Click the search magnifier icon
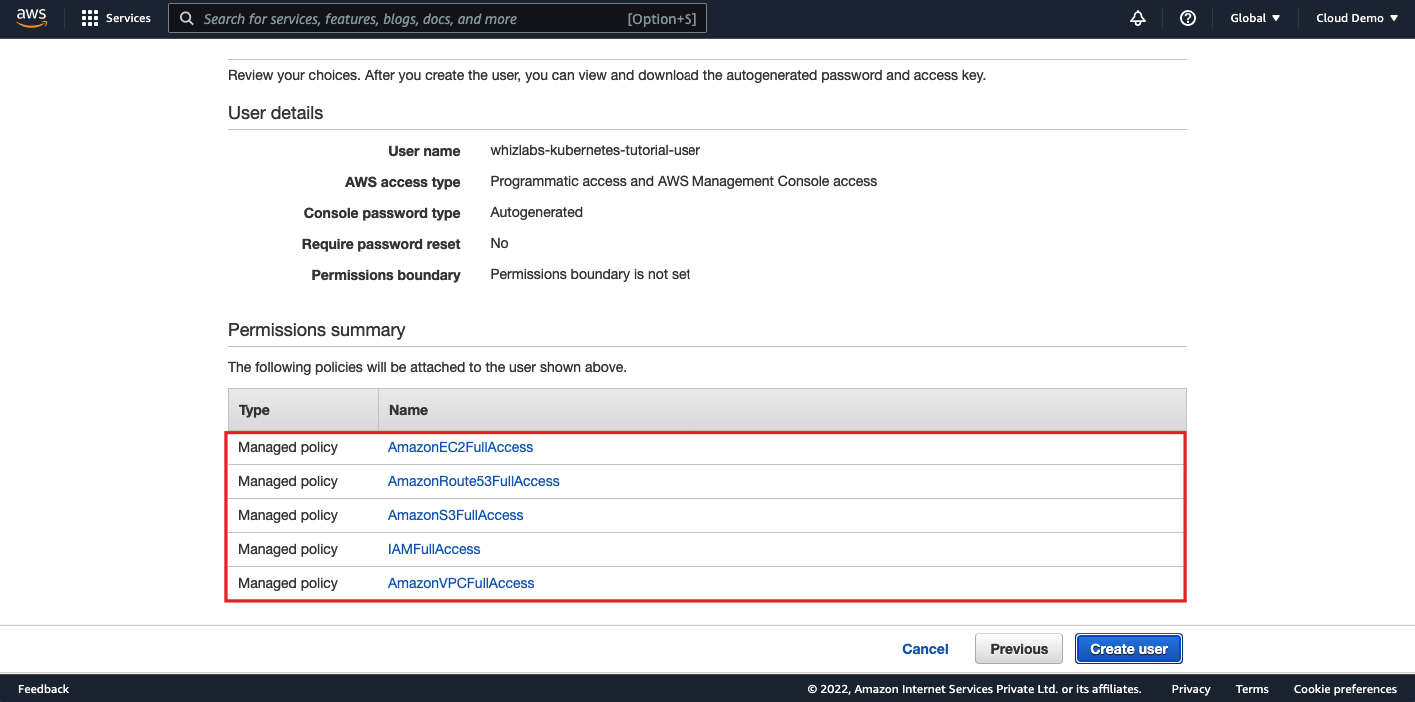Viewport: 1415px width, 702px height. coord(187,18)
